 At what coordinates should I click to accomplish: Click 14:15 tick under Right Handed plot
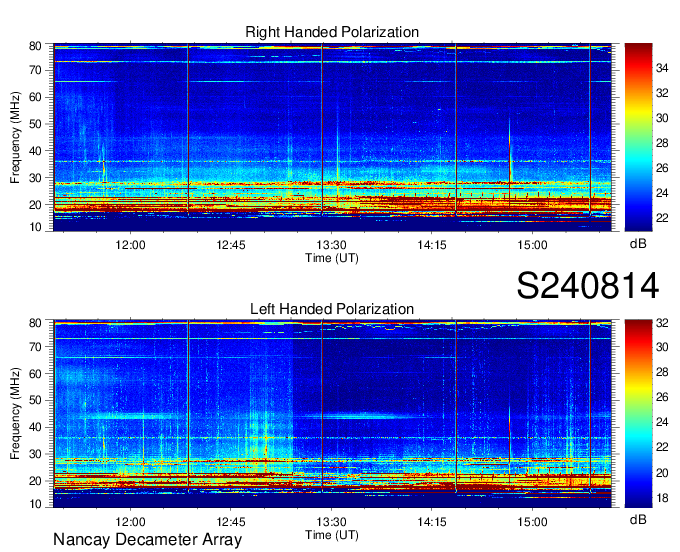[x=432, y=245]
